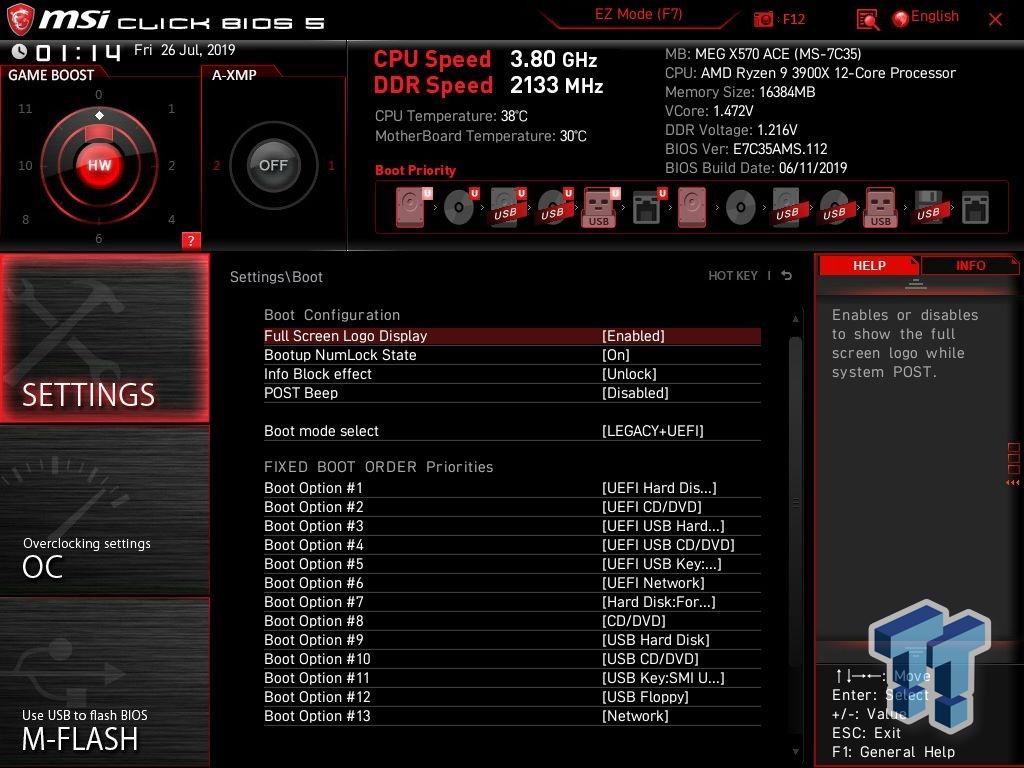
Task: Click the clock icon beside the time
Action: [x=20, y=51]
